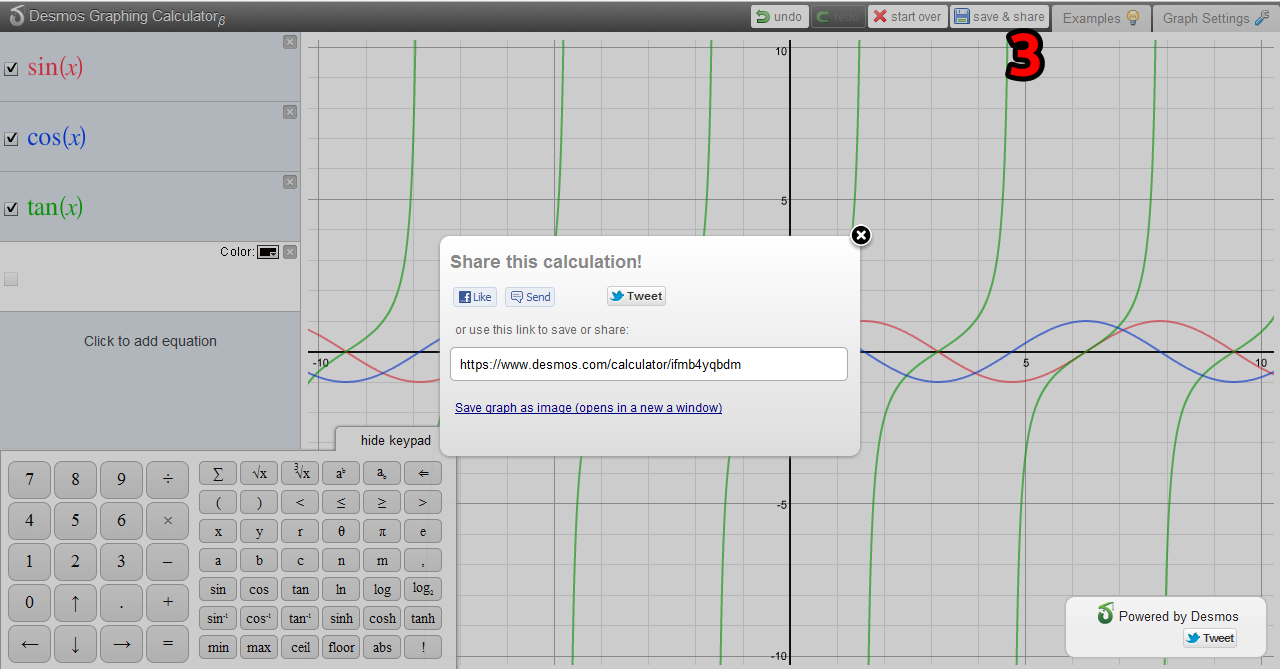Open the Color dropdown swatch
Screen dimensions: 1280x669
coord(268,252)
